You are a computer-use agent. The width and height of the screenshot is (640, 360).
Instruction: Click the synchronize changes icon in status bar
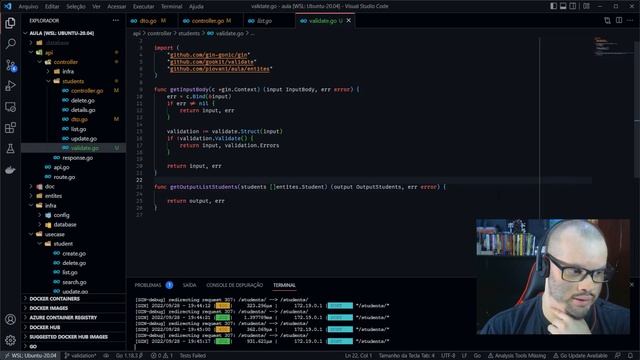tap(106, 356)
